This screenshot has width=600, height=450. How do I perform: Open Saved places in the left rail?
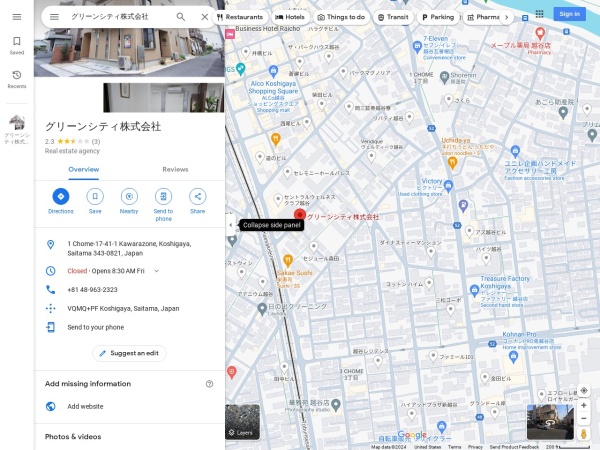(17, 45)
